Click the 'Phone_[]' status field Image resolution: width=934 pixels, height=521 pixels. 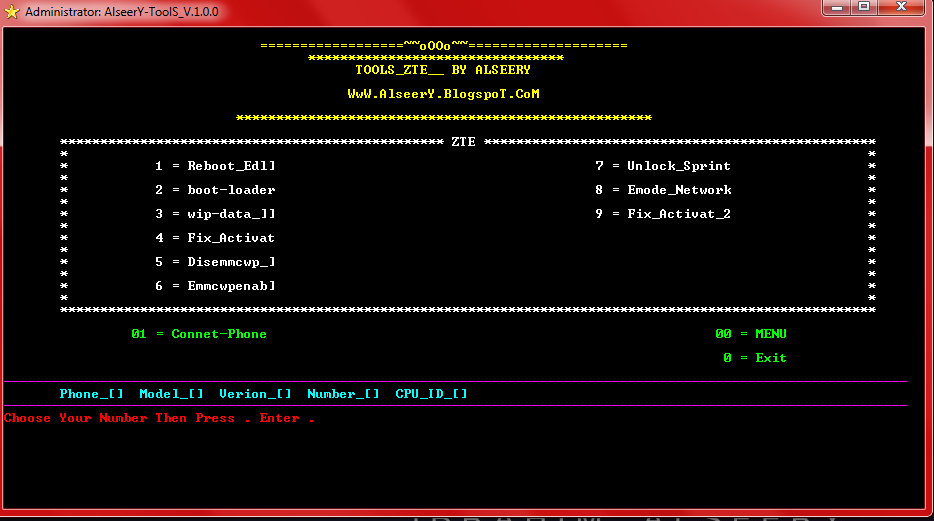click(x=91, y=394)
